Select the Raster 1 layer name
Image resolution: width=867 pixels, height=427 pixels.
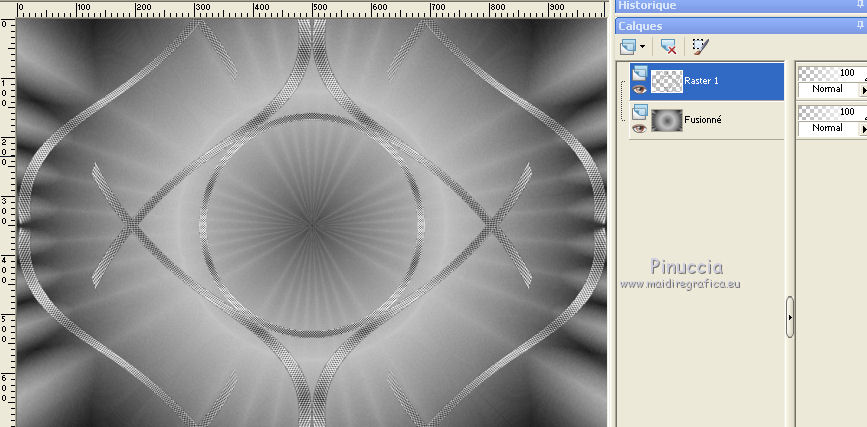701,81
